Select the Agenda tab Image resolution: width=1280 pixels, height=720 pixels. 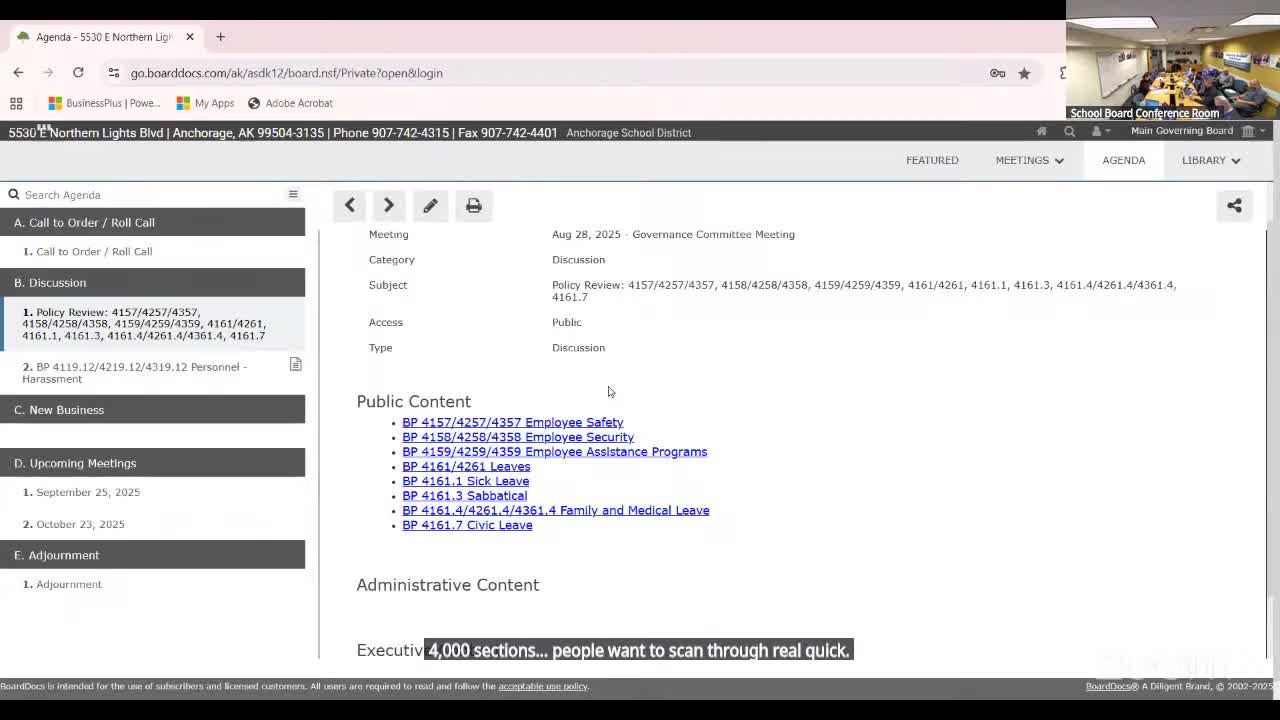pos(1124,160)
